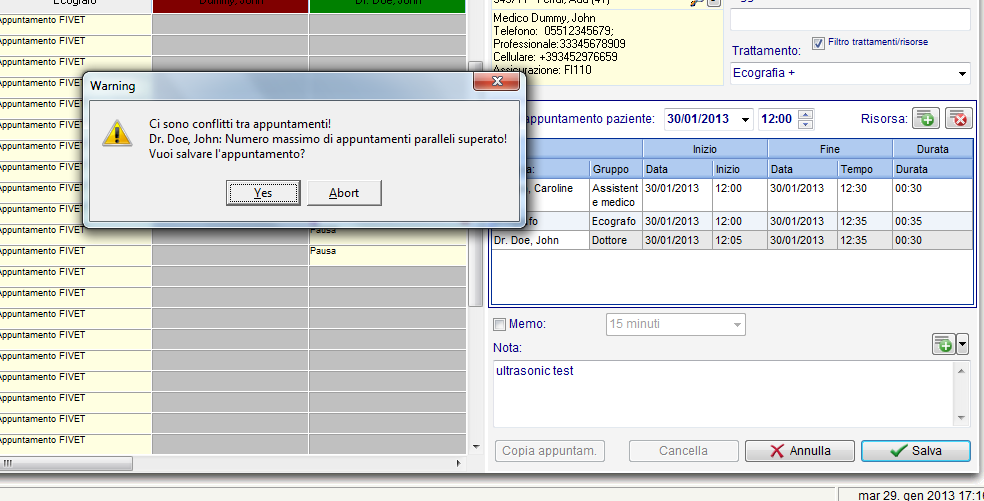This screenshot has height=501, width=984.
Task: Click the warning triangle icon in the dialog
Action: tap(117, 134)
